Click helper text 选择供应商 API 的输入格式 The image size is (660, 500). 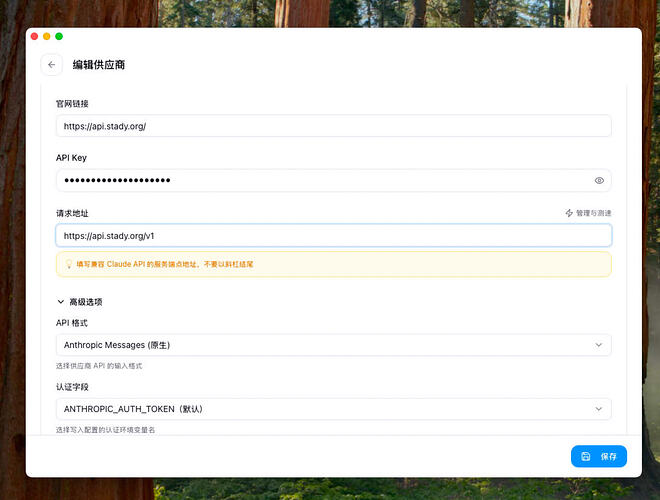pyautogui.click(x=99, y=366)
